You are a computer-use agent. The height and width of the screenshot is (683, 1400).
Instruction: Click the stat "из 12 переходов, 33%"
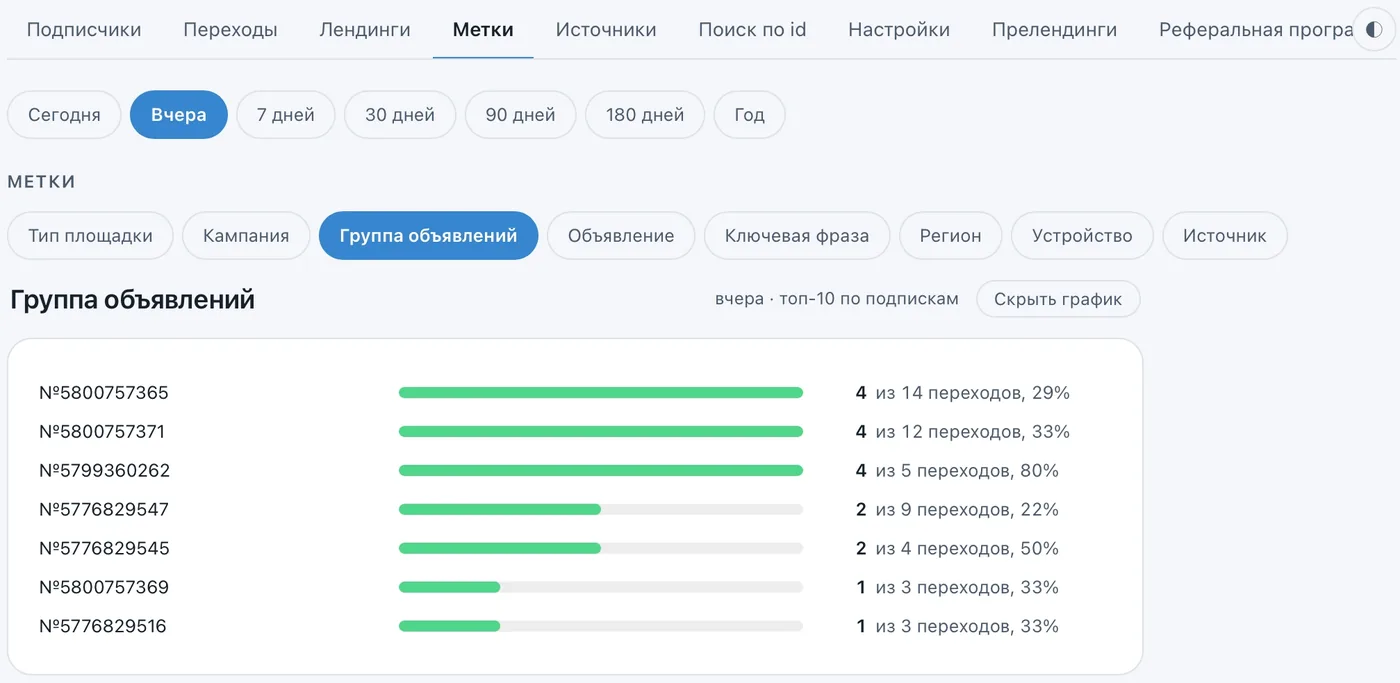(x=973, y=432)
